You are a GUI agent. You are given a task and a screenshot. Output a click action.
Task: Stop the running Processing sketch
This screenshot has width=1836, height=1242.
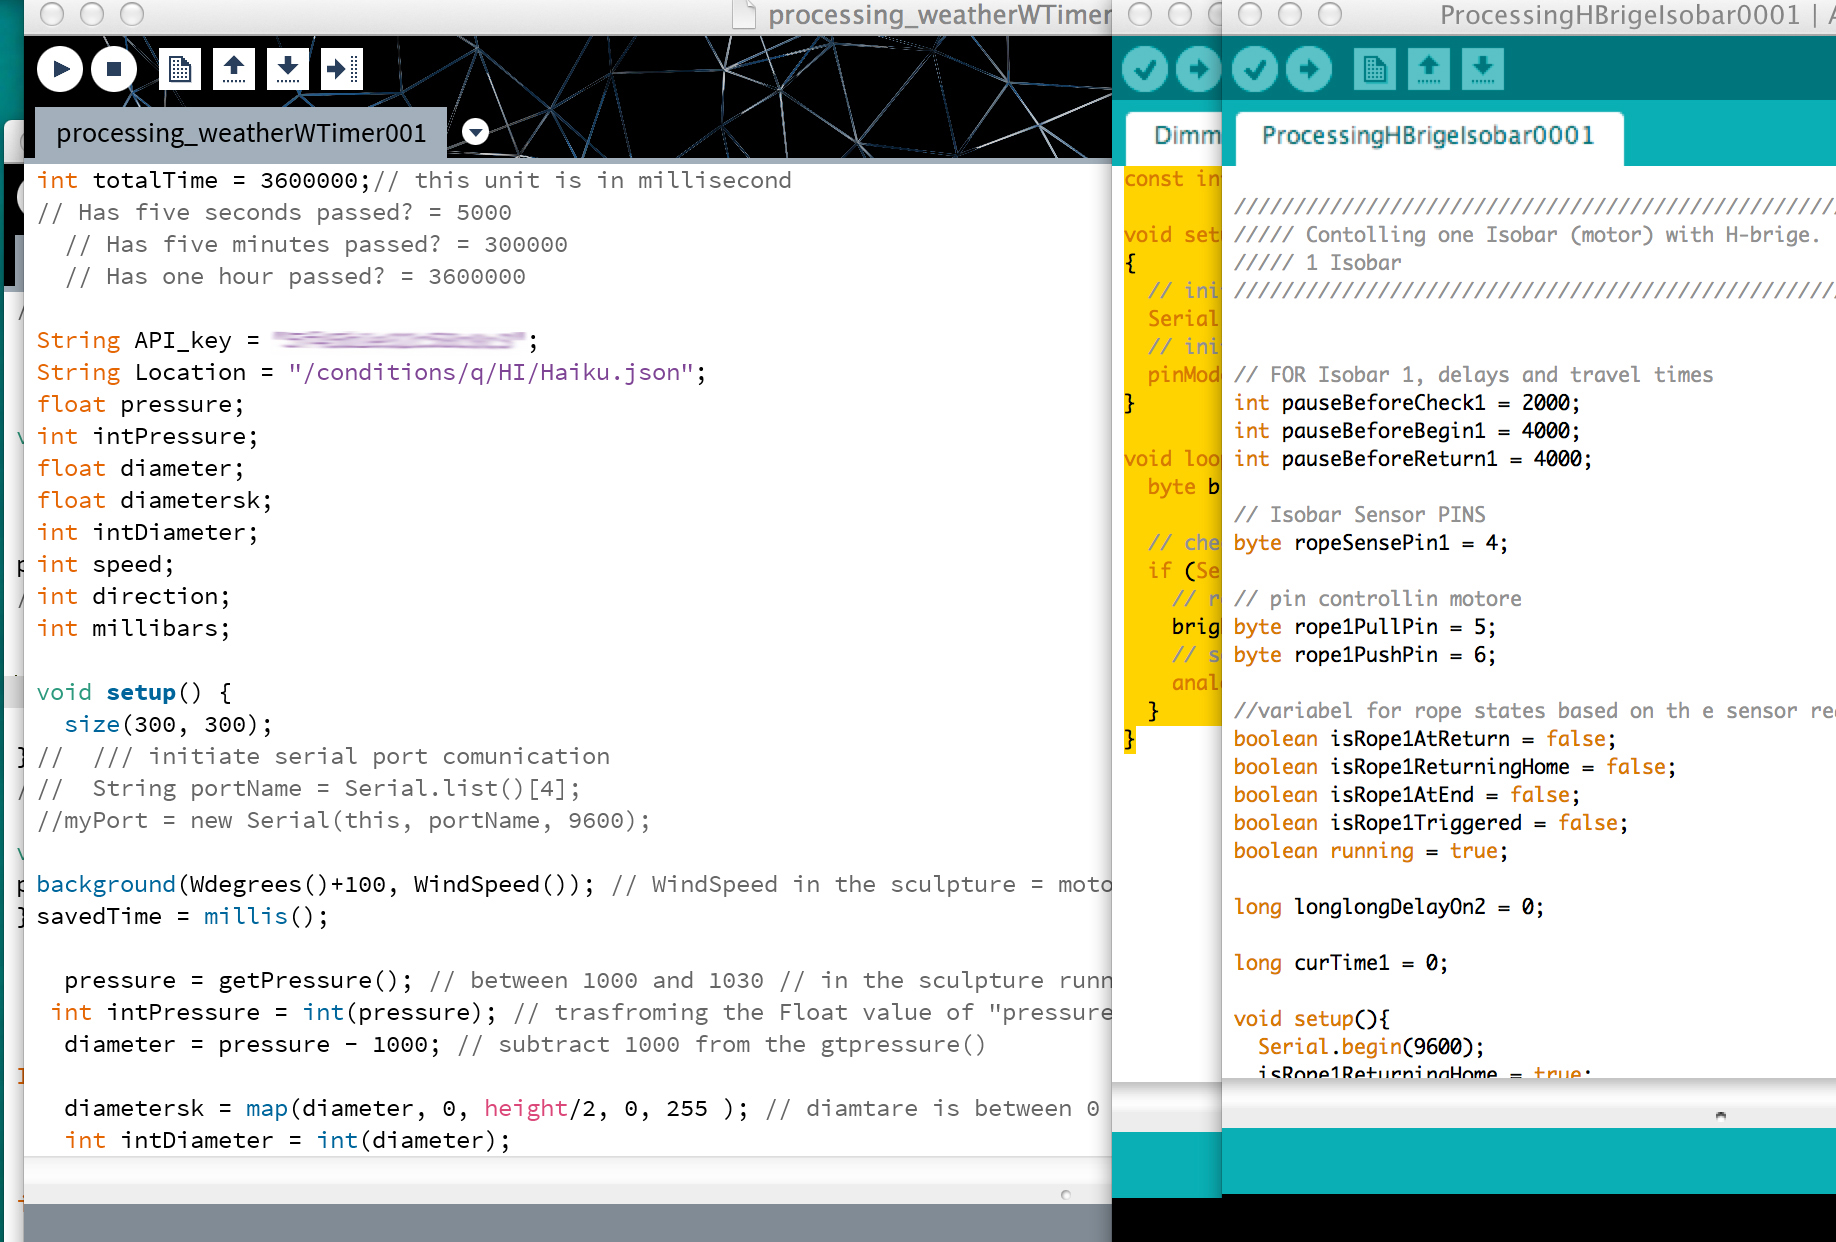[114, 69]
